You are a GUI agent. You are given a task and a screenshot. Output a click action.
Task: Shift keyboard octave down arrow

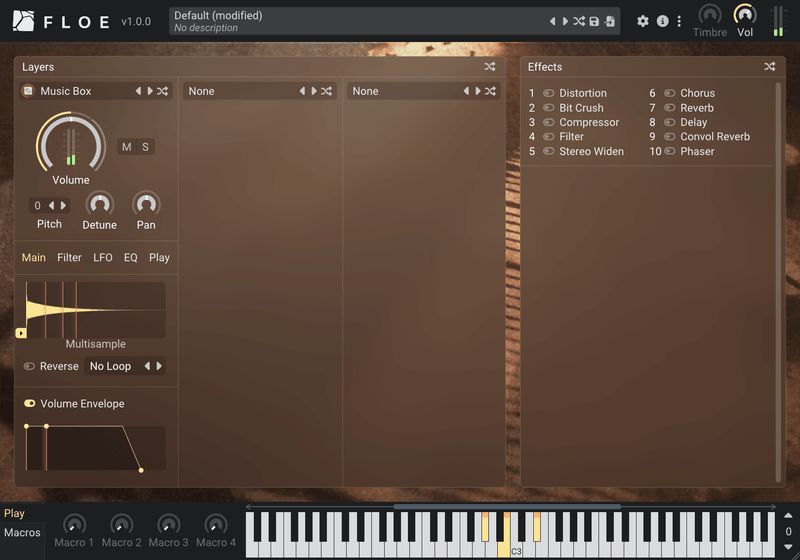tap(788, 547)
